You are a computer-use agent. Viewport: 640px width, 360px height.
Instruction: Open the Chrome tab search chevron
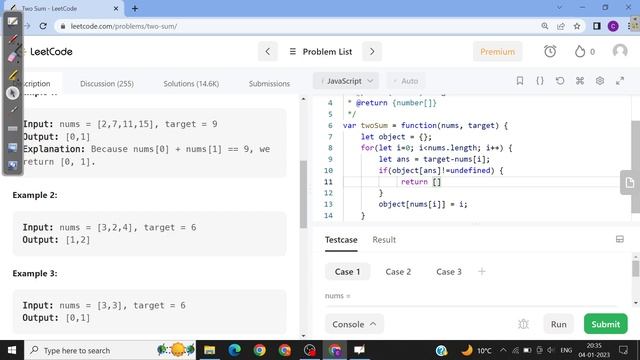pos(559,8)
